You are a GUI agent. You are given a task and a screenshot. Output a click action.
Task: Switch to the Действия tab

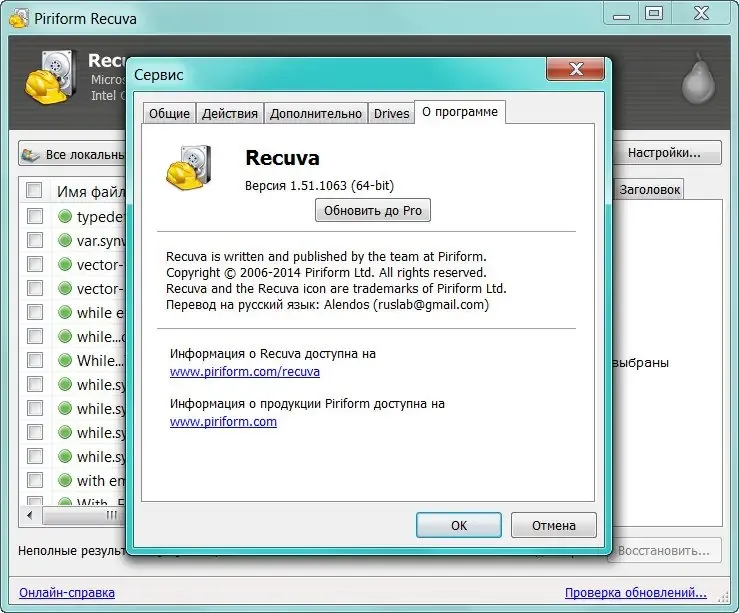coord(230,114)
